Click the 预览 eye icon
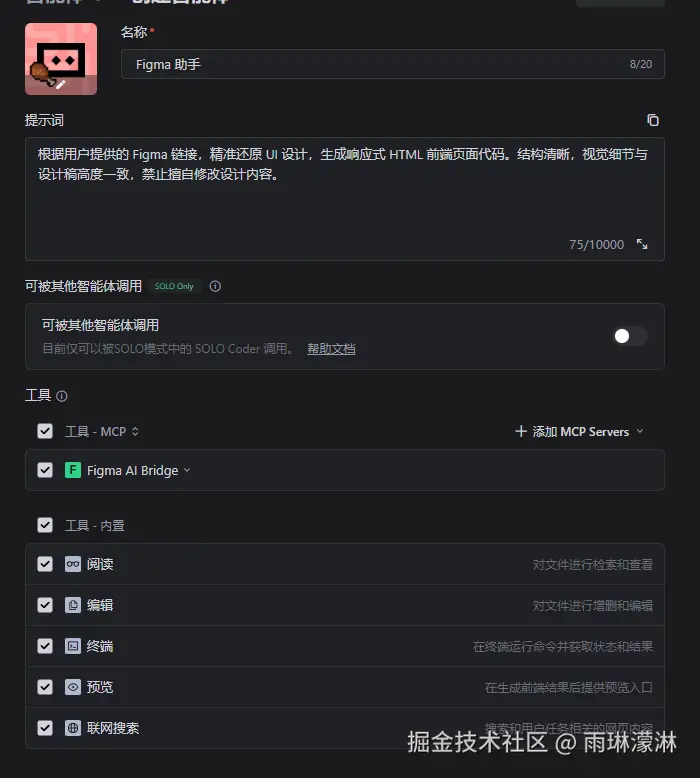The width and height of the screenshot is (700, 778). (73, 687)
